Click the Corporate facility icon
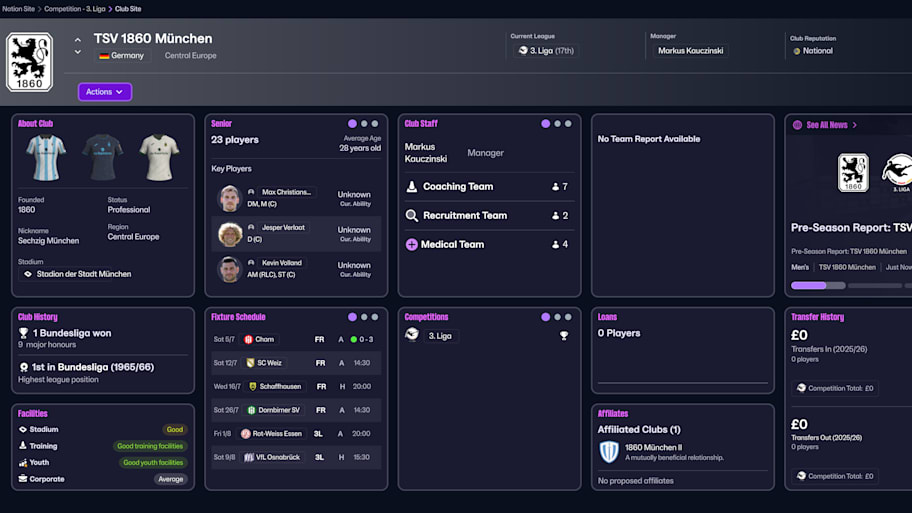Viewport: 912px width, 513px height. (23, 479)
